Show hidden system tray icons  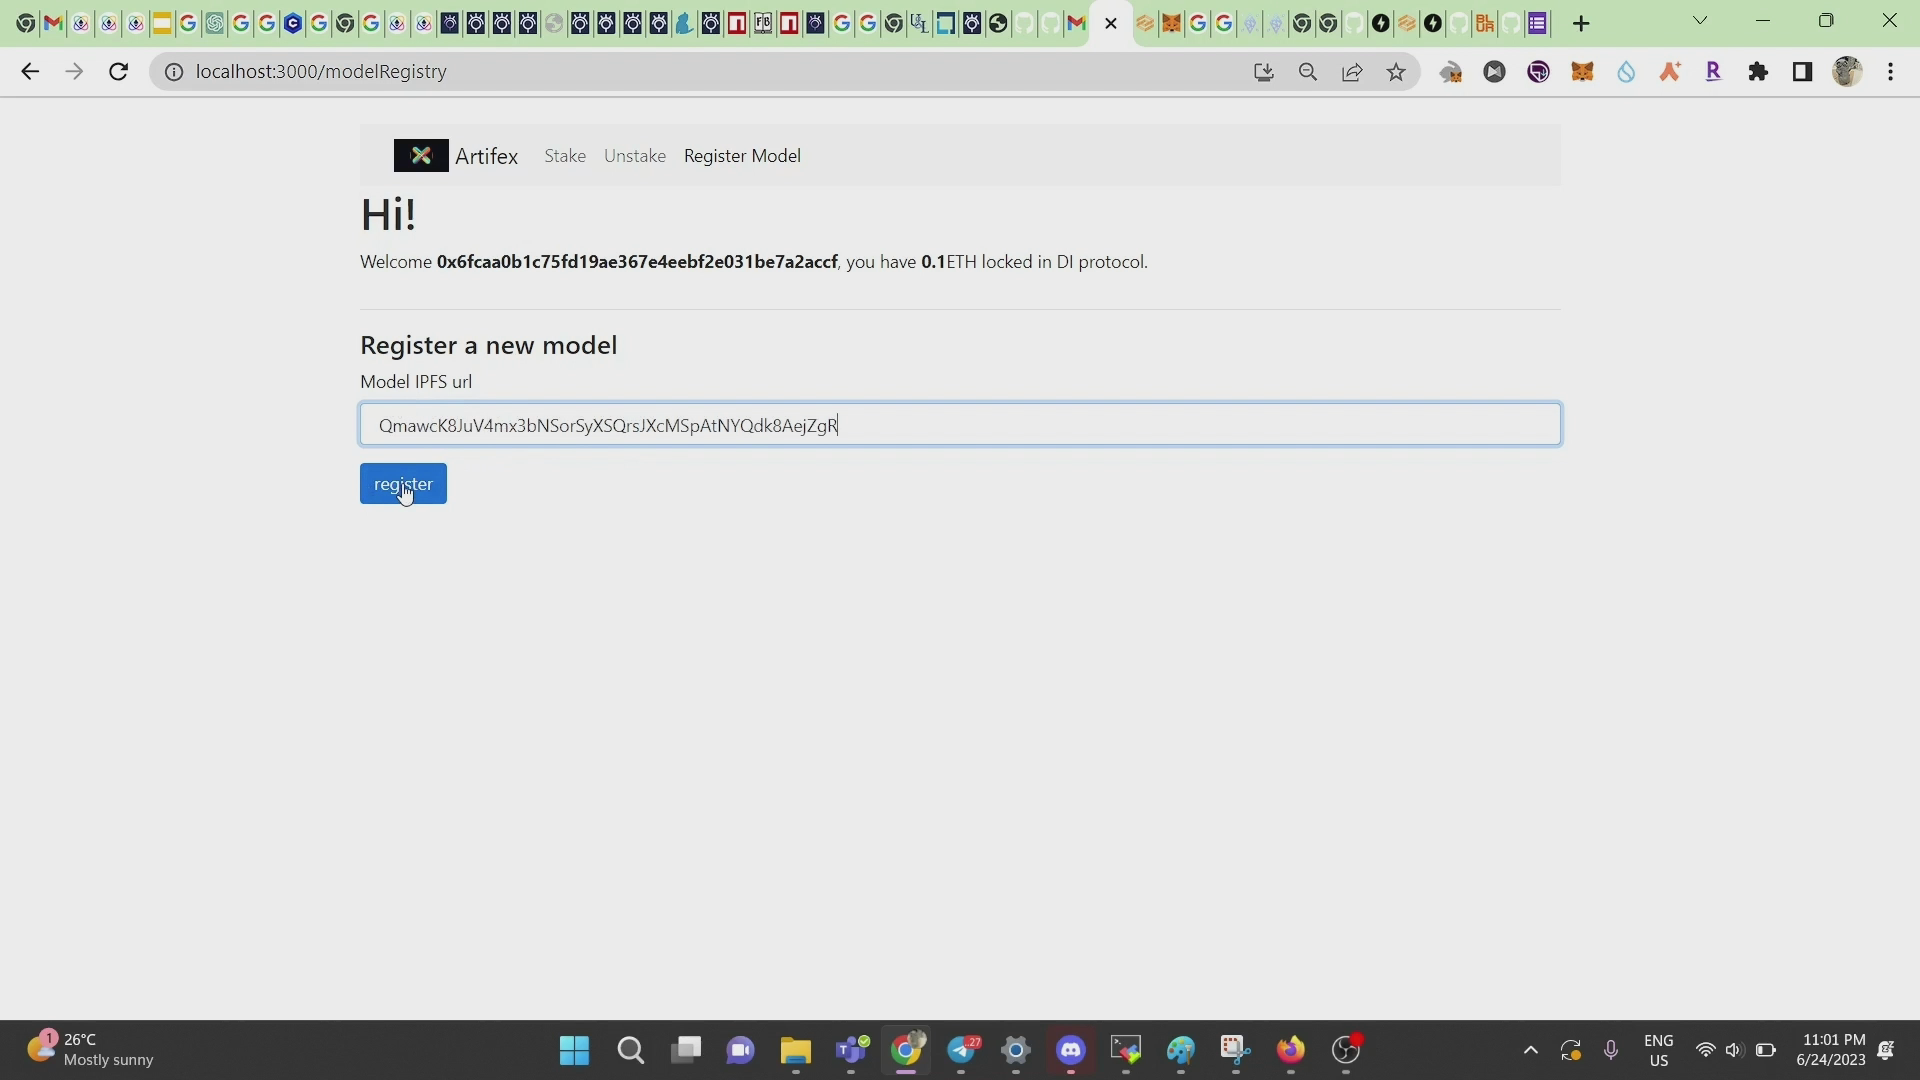pos(1530,1050)
